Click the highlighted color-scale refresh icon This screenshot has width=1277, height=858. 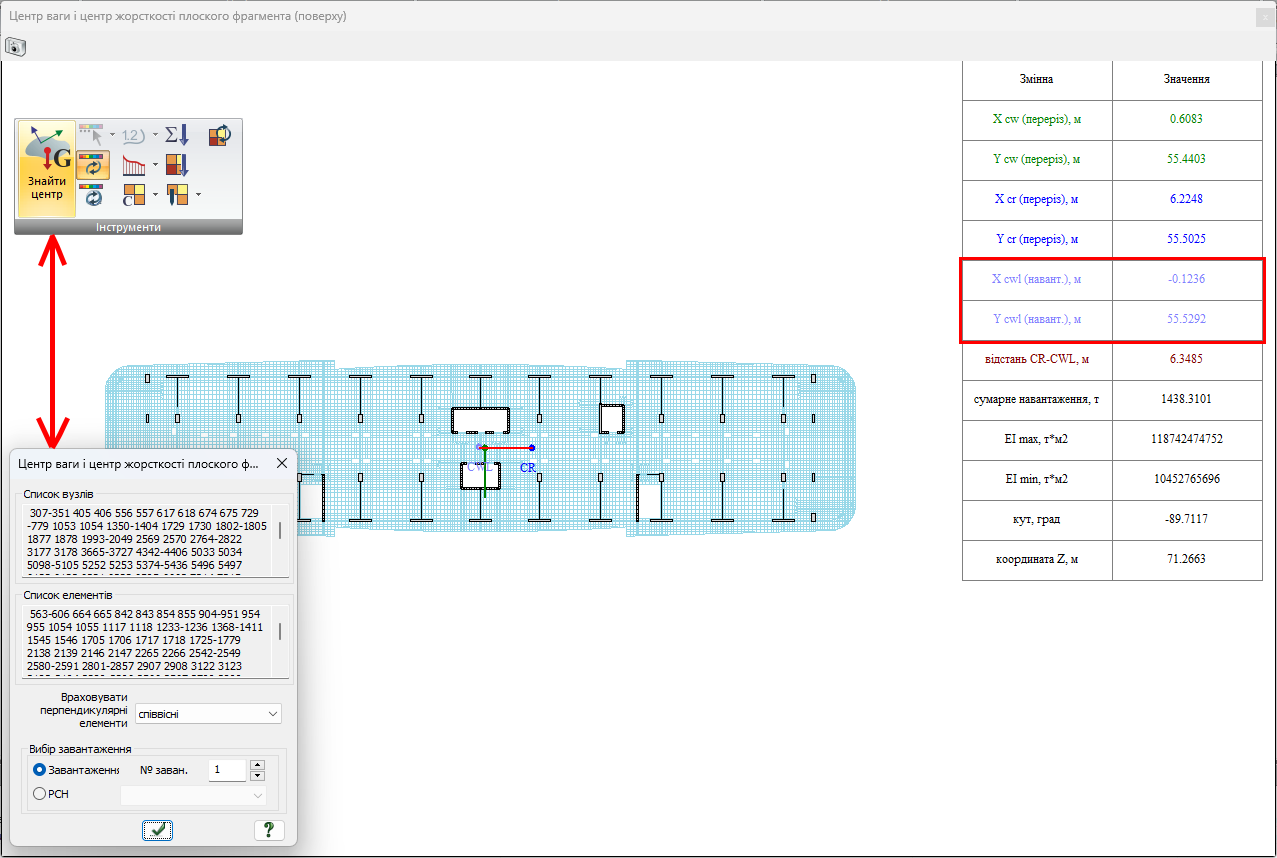[93, 165]
